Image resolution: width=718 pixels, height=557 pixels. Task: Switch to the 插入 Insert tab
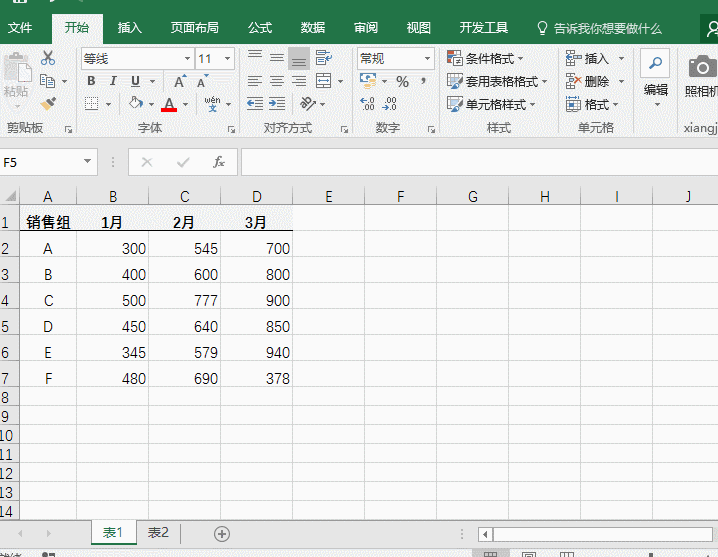click(130, 28)
